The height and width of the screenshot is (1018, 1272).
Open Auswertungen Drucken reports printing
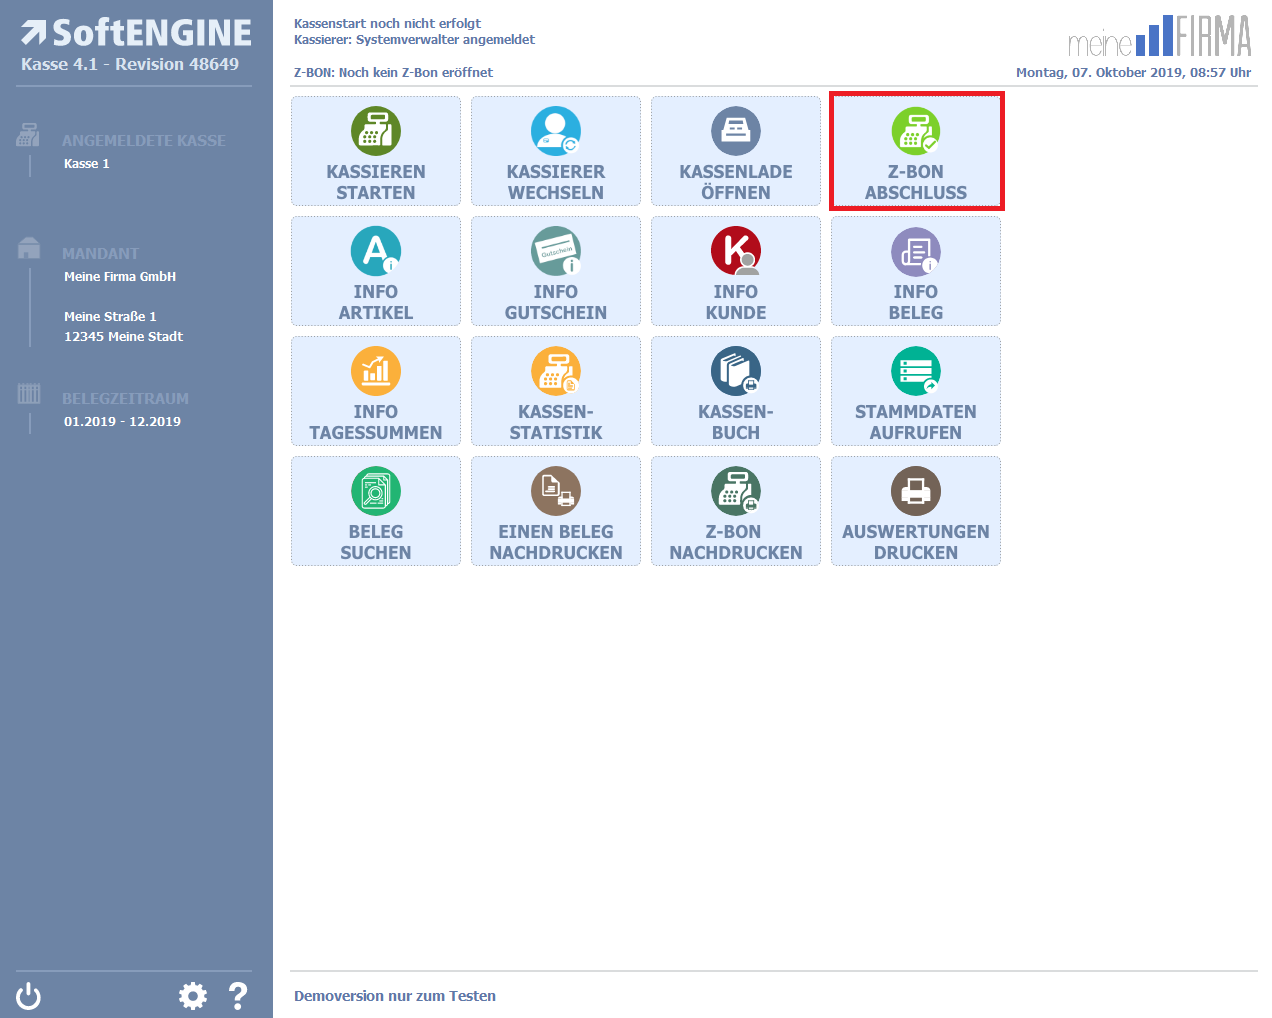coord(916,512)
